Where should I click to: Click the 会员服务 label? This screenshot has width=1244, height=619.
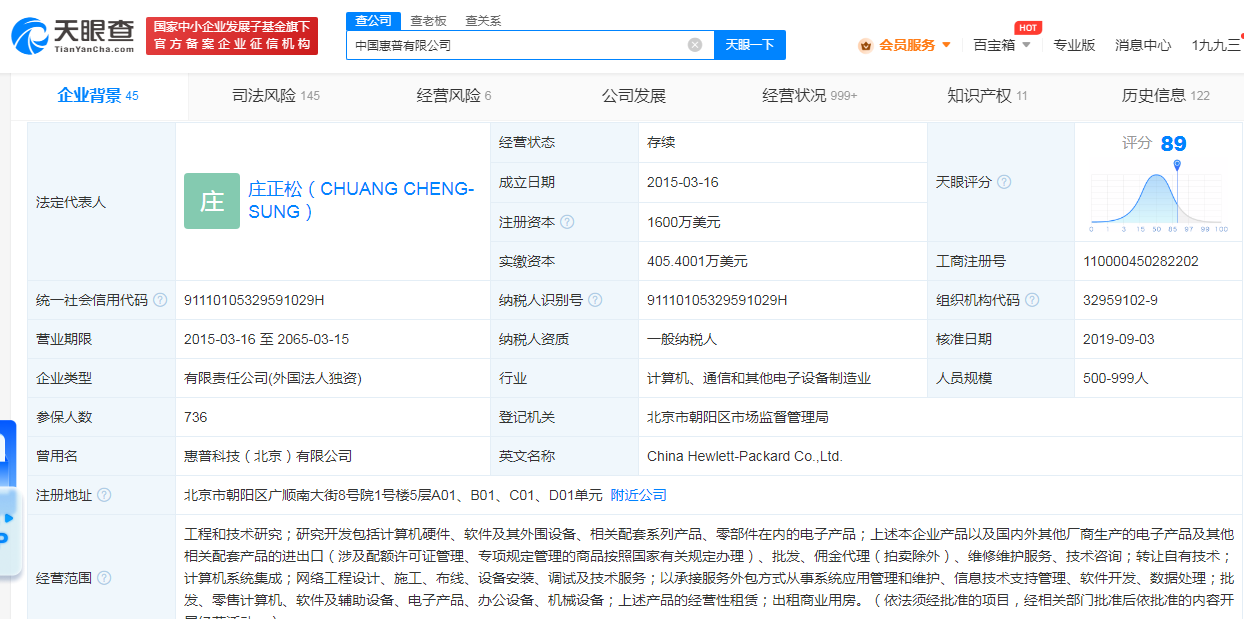pyautogui.click(x=907, y=45)
